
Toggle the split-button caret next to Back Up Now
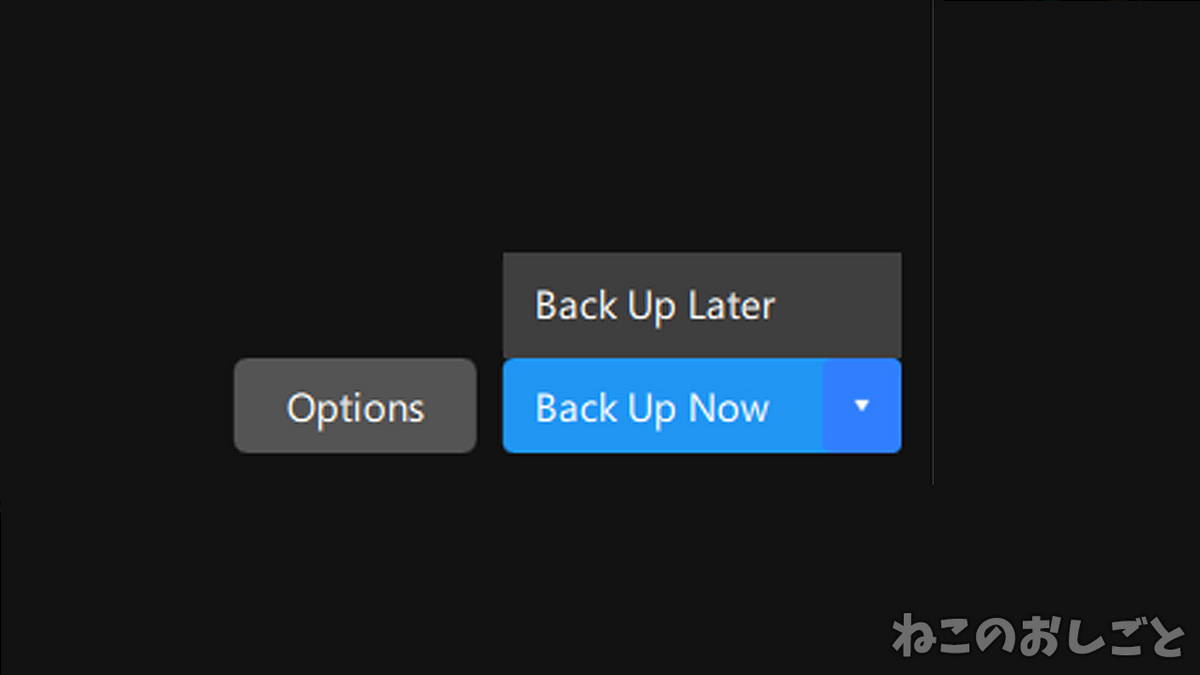click(861, 406)
